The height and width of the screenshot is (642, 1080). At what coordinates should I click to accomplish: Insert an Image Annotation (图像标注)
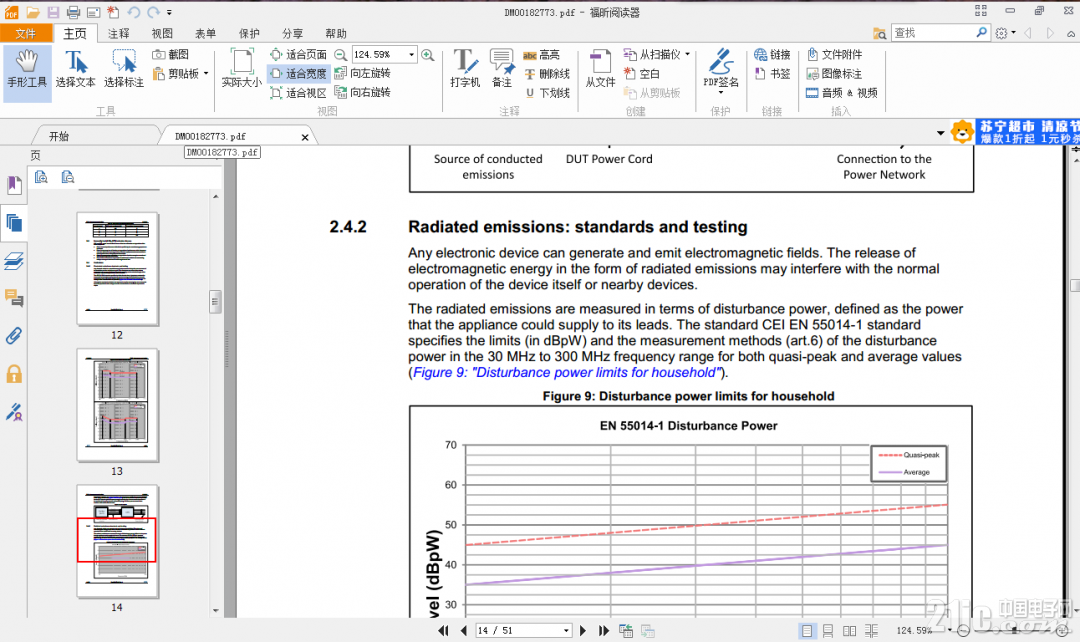834,74
